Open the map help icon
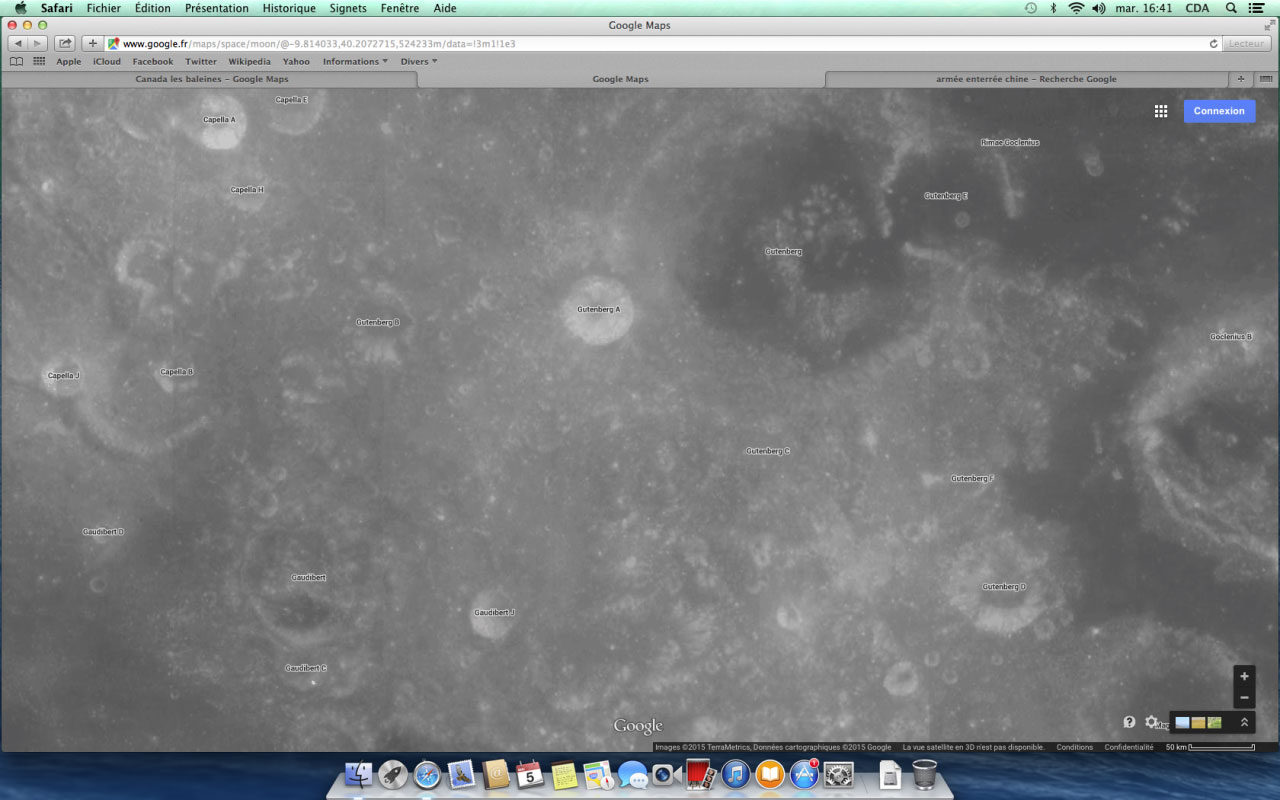 coord(1129,722)
